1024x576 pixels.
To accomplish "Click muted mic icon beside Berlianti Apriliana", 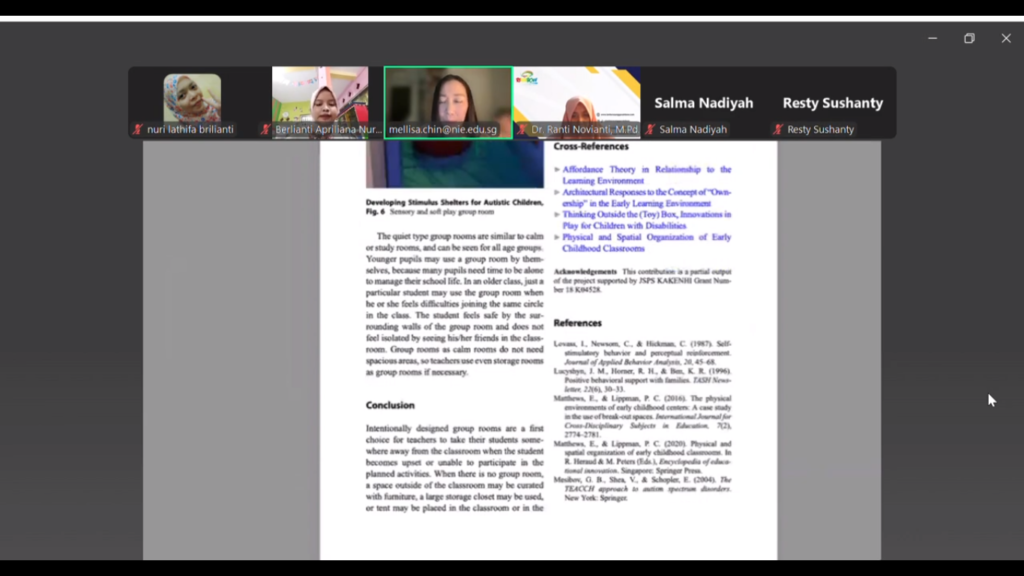I will tap(266, 130).
